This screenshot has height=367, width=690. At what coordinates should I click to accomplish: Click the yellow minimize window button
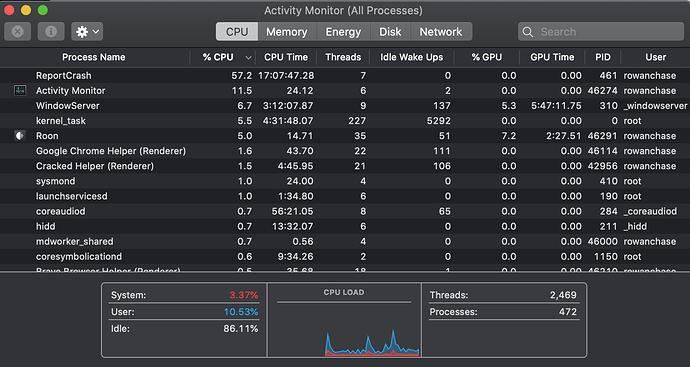tap(26, 10)
